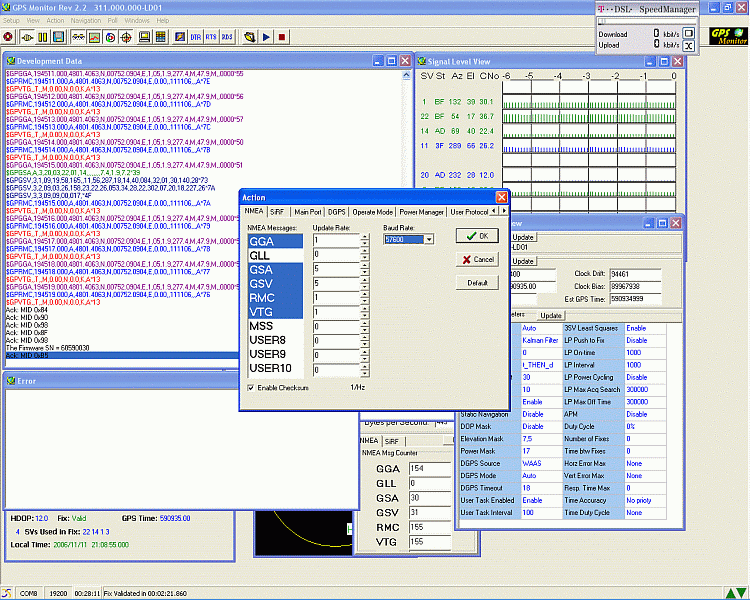Click the crosshair target toolbar icon
The image size is (750, 600).
click(x=127, y=37)
